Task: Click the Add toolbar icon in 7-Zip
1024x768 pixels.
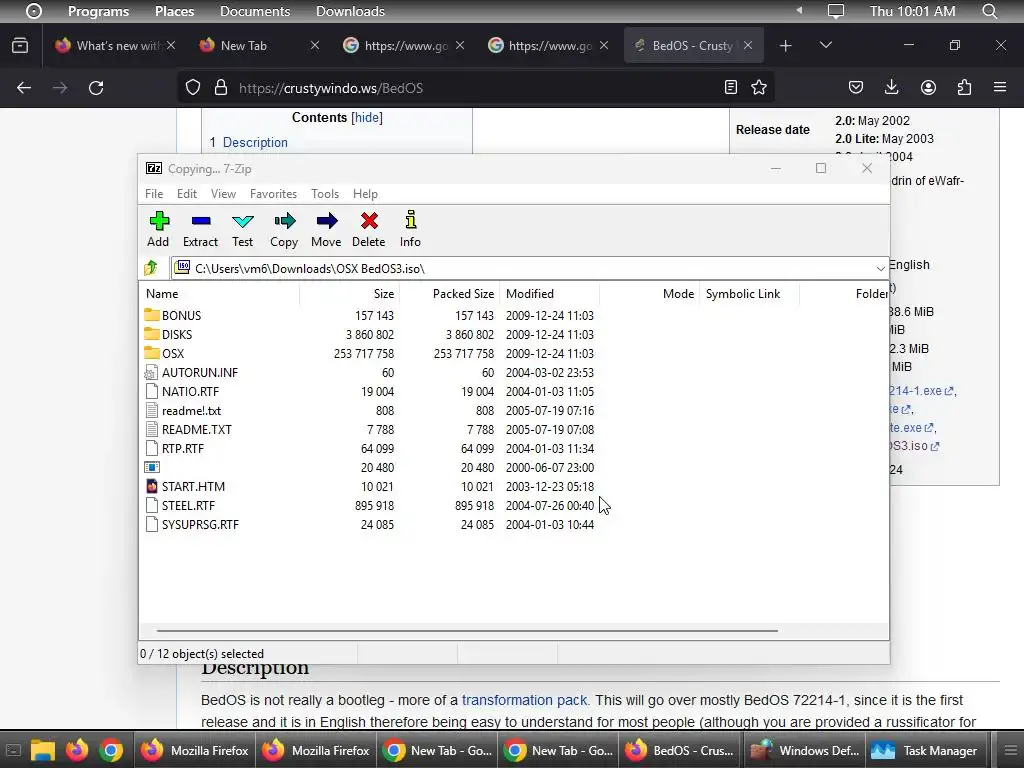Action: click(x=158, y=229)
